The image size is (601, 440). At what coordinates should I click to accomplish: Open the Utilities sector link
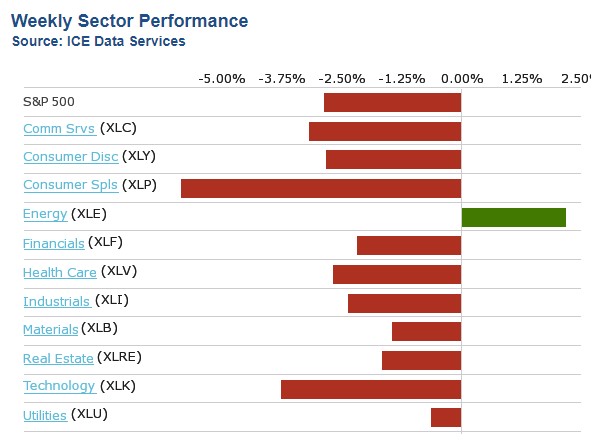click(45, 416)
